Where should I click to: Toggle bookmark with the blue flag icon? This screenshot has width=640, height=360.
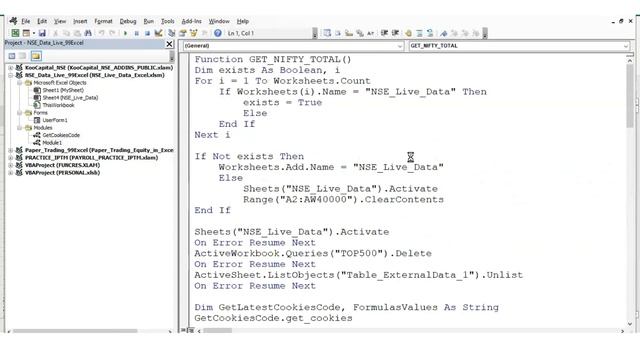tap(444, 33)
